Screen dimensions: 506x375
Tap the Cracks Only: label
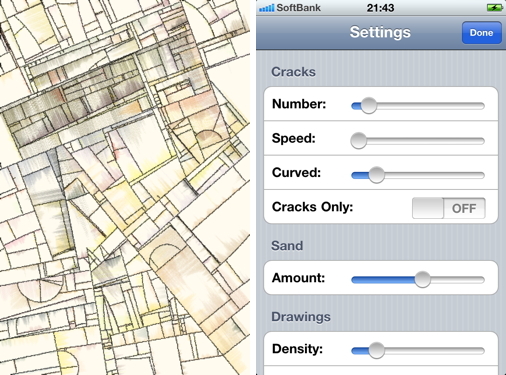pos(312,207)
